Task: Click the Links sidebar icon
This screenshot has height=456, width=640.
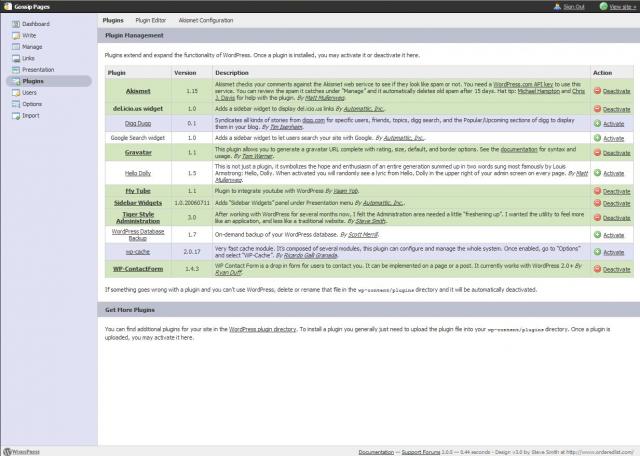Action: [16, 58]
